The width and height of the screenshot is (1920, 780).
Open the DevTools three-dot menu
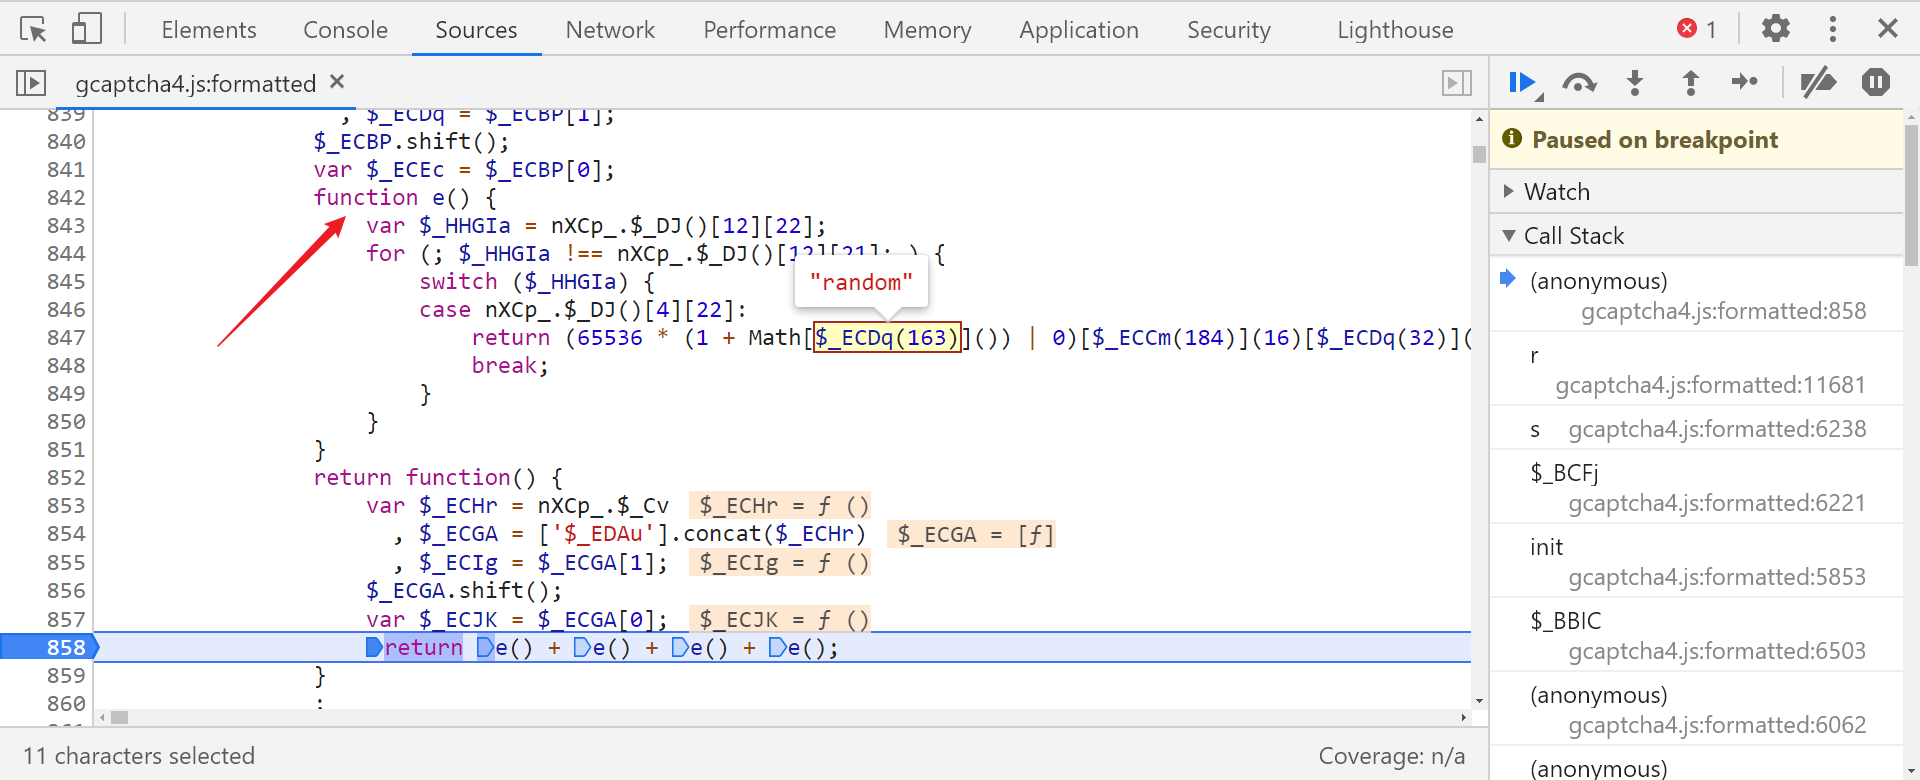click(x=1832, y=29)
